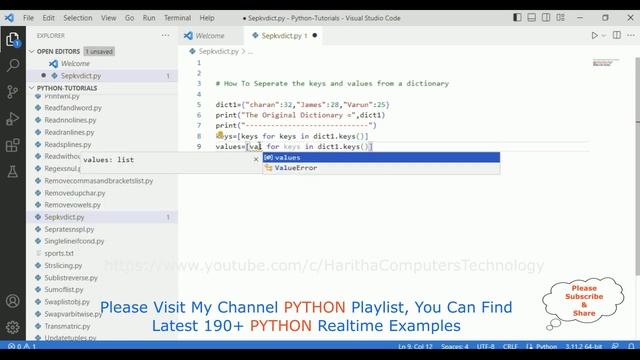The image size is (640, 360).
Task: Open Readranlines.py file
Action: [x=69, y=132]
